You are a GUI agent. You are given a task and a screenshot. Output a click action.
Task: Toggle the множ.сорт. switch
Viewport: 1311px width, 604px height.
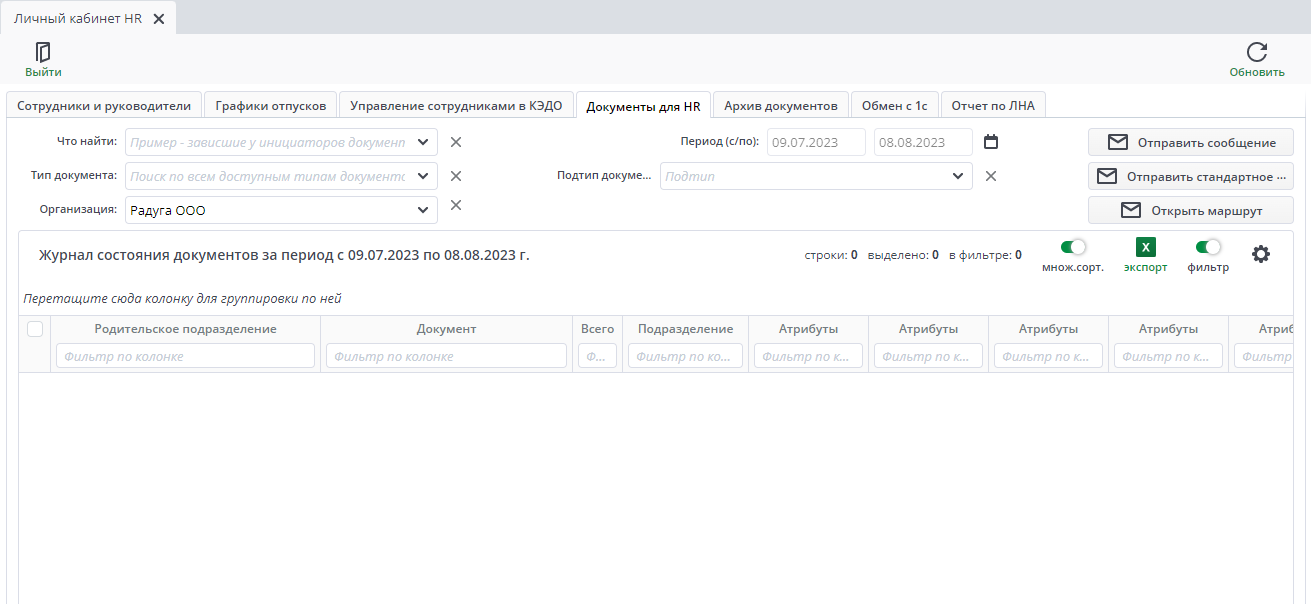click(x=1073, y=247)
